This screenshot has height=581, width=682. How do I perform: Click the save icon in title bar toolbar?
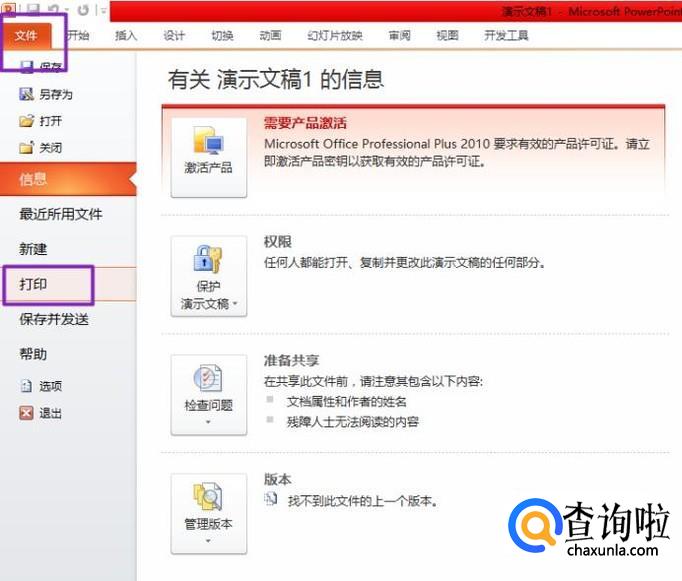[x=33, y=9]
